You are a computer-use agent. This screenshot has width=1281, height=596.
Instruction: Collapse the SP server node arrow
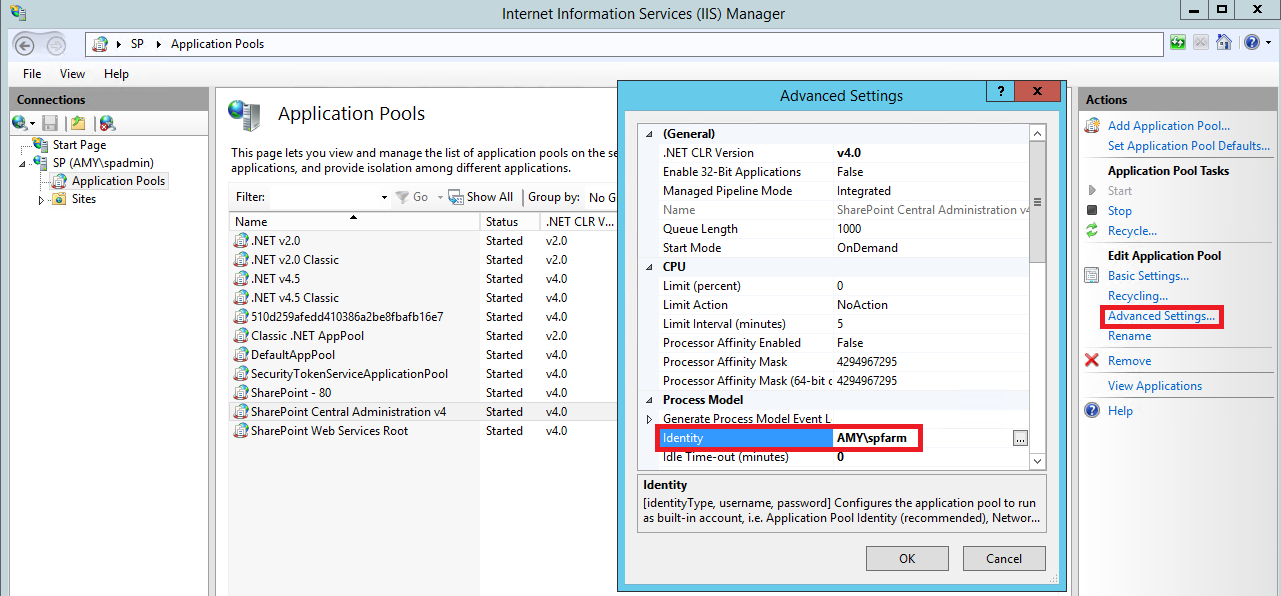(23, 163)
